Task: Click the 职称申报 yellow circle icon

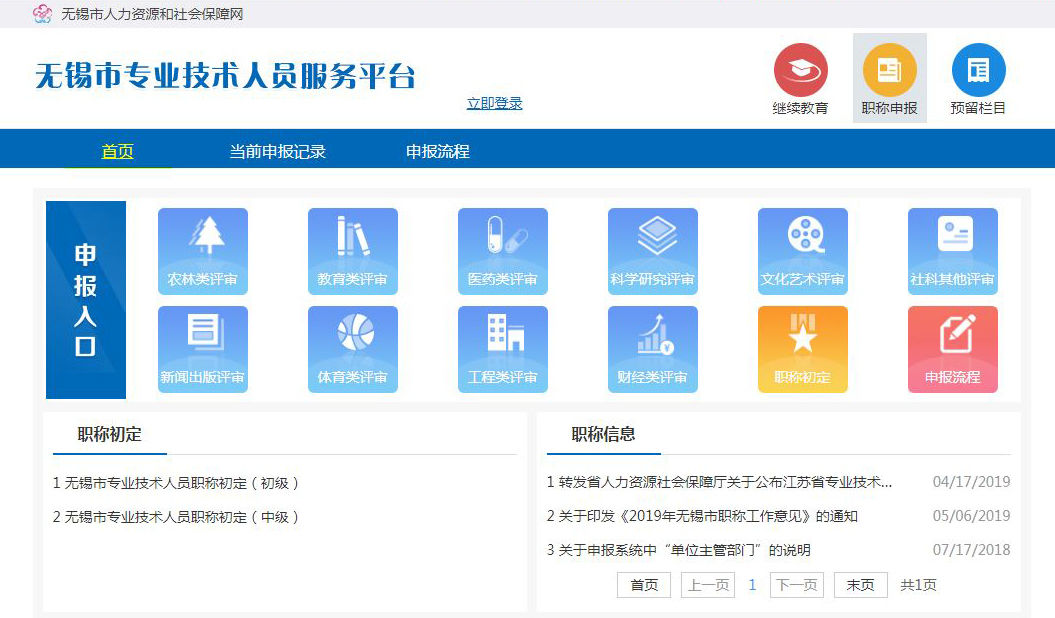Action: point(889,70)
